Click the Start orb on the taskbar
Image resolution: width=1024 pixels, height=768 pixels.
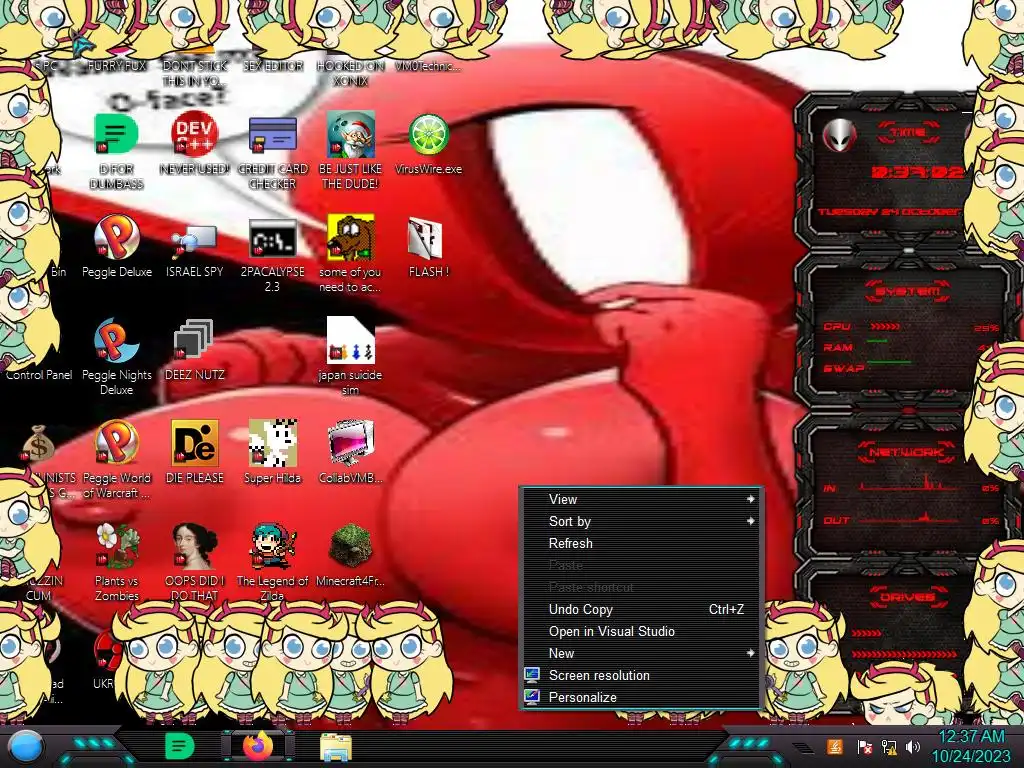(26, 746)
